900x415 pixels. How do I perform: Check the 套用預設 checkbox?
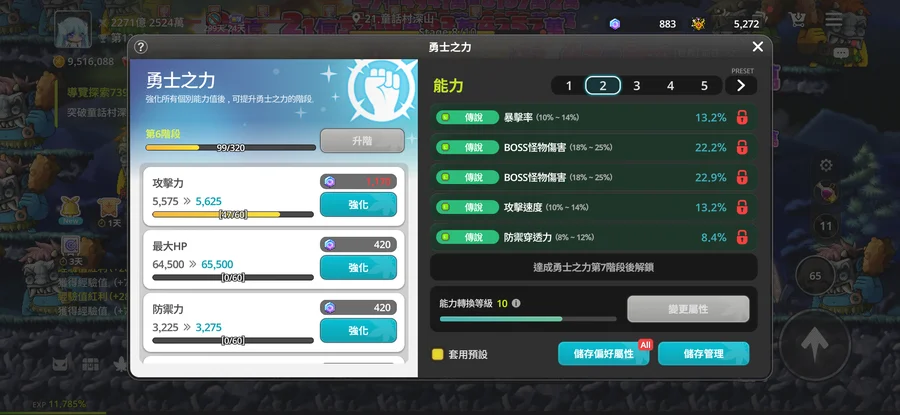pos(438,354)
